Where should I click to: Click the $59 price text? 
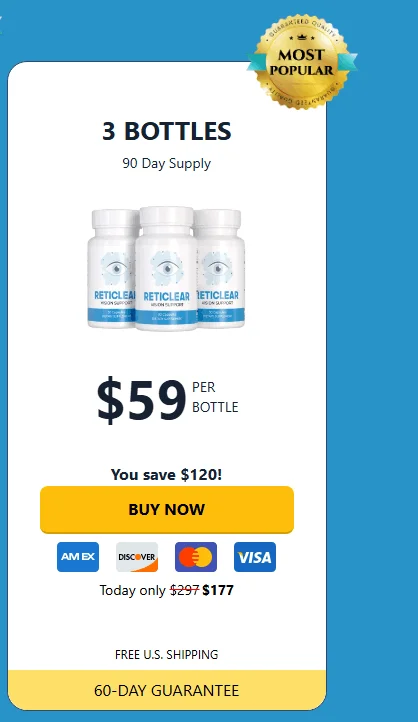click(141, 399)
